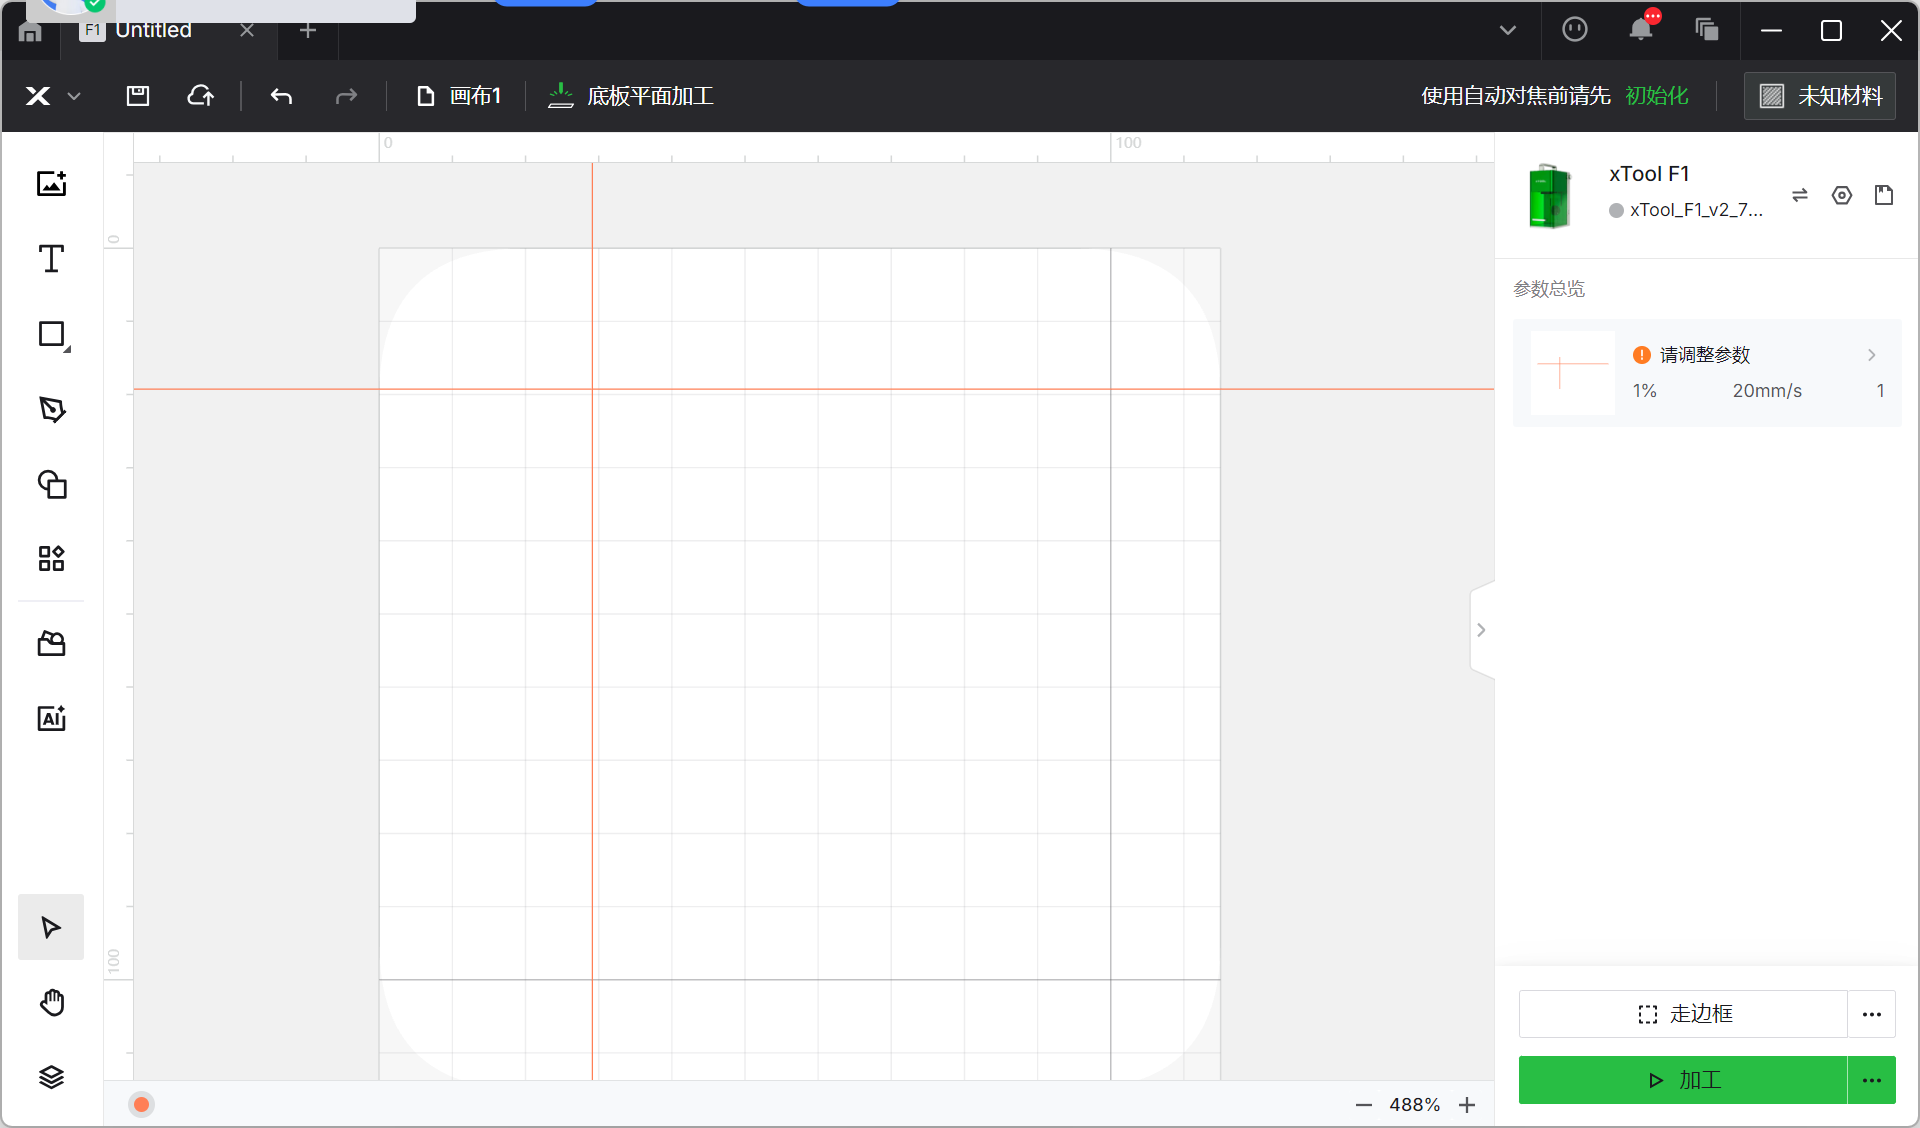
Task: Click the save file icon
Action: [x=138, y=96]
